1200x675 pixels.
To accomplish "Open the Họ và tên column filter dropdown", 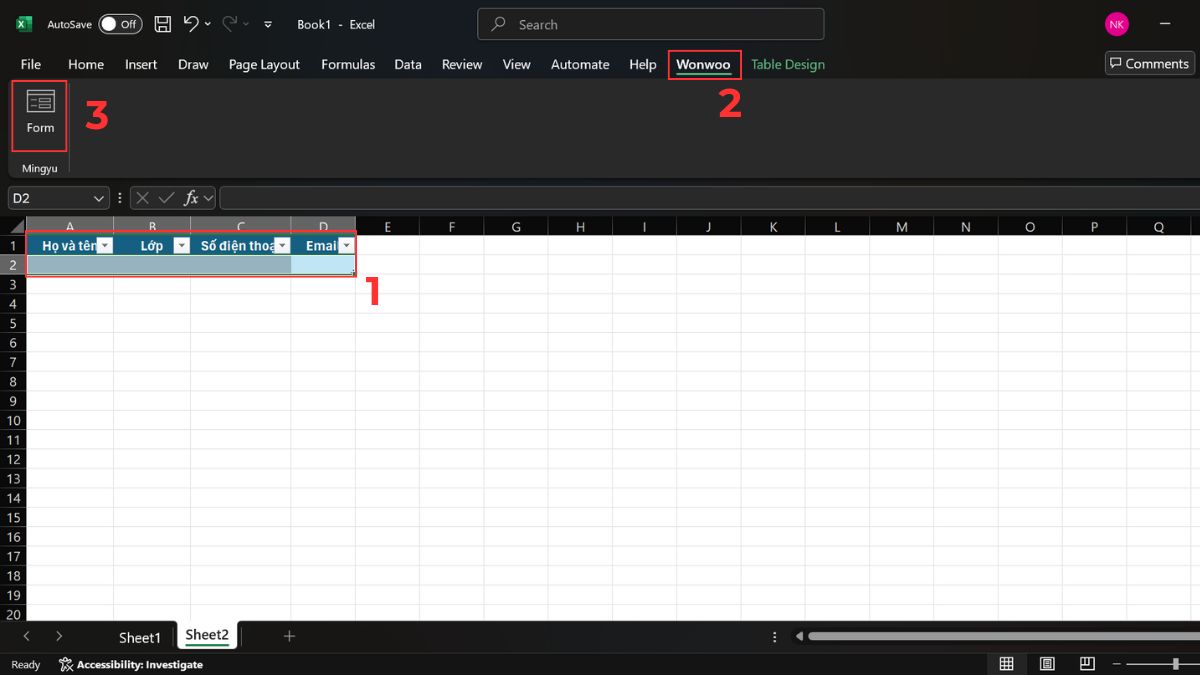I will pyautogui.click(x=104, y=245).
